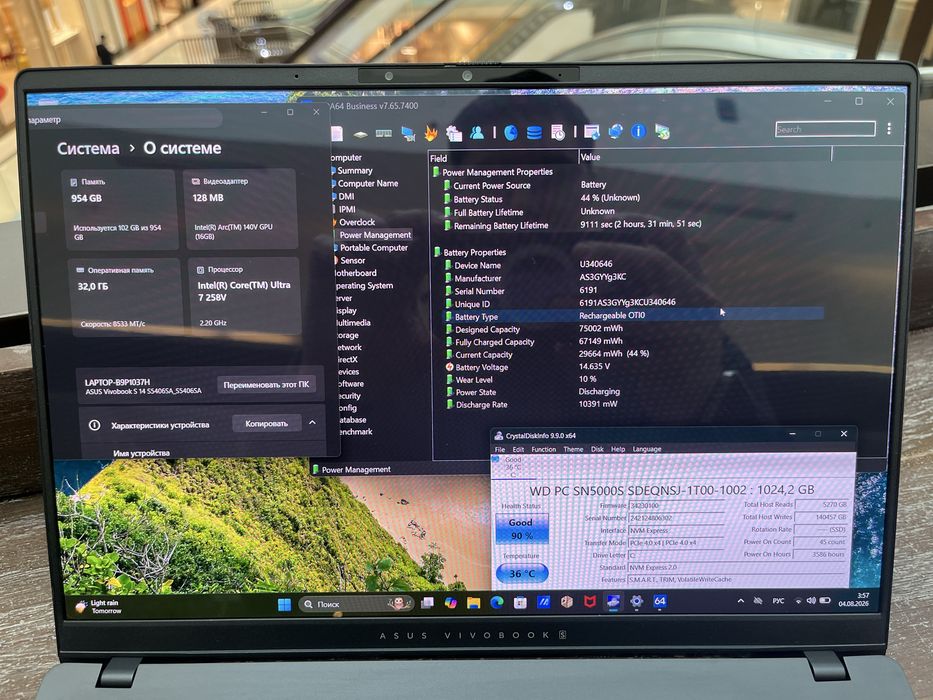Open the three-dot menu in AIDA64
Screen dimensions: 933x700
(889, 129)
